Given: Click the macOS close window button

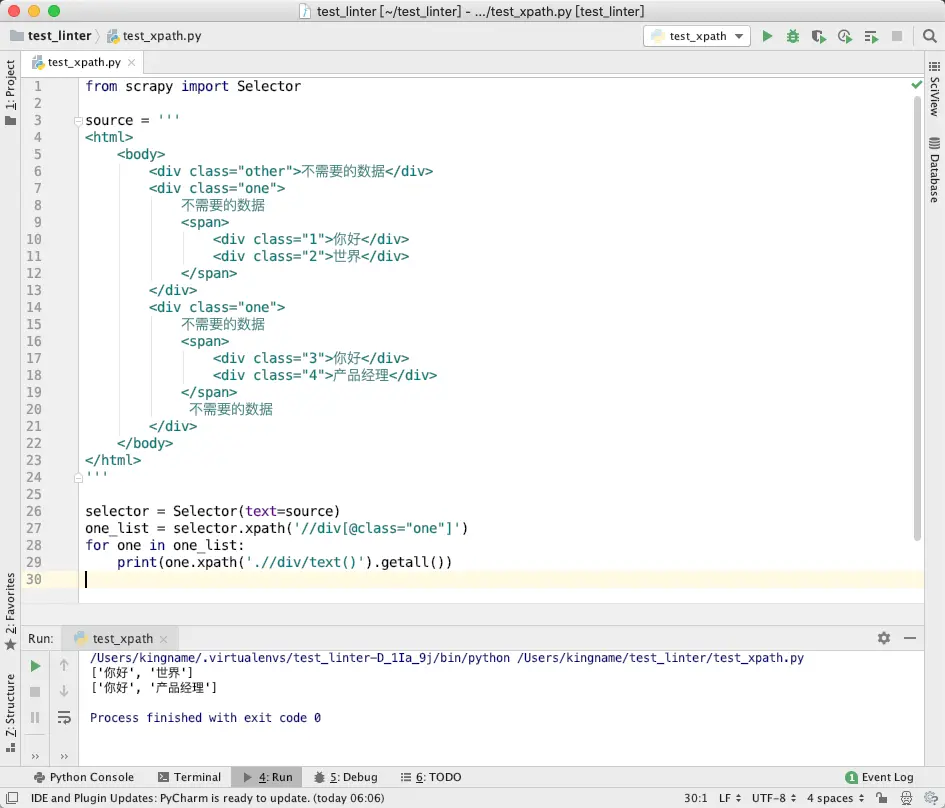Looking at the screenshot, I should pyautogui.click(x=14, y=11).
